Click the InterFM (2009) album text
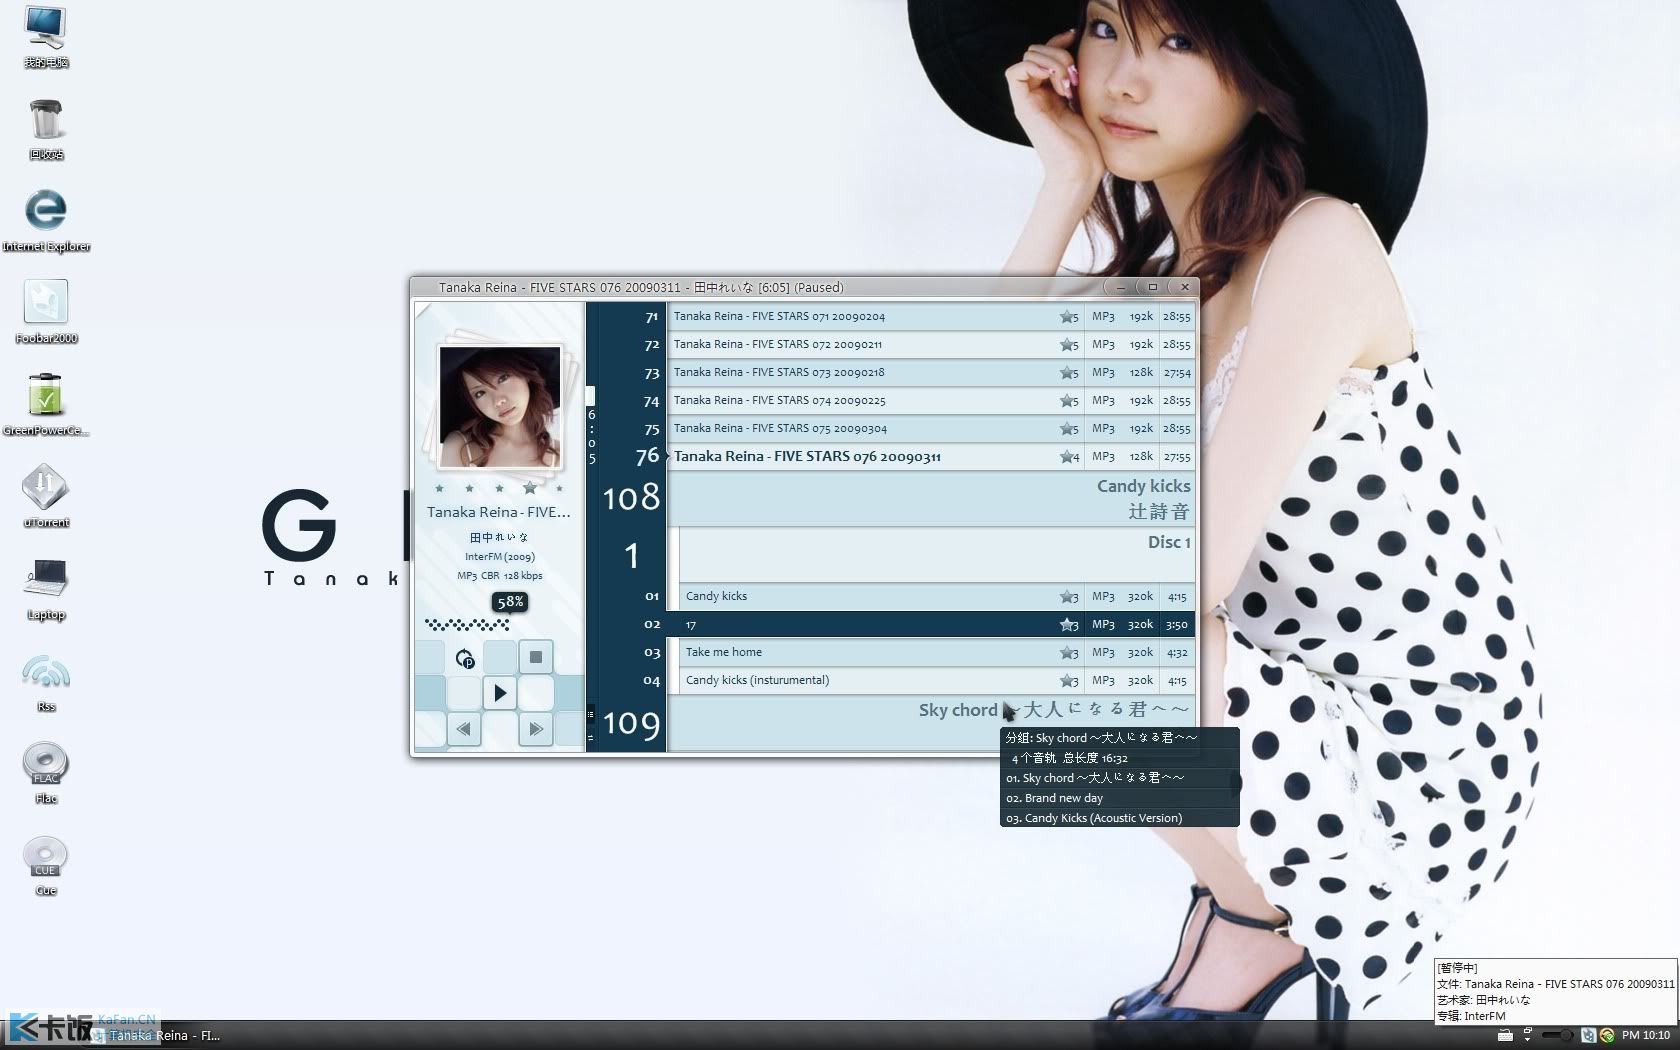The height and width of the screenshot is (1050, 1680). (499, 557)
